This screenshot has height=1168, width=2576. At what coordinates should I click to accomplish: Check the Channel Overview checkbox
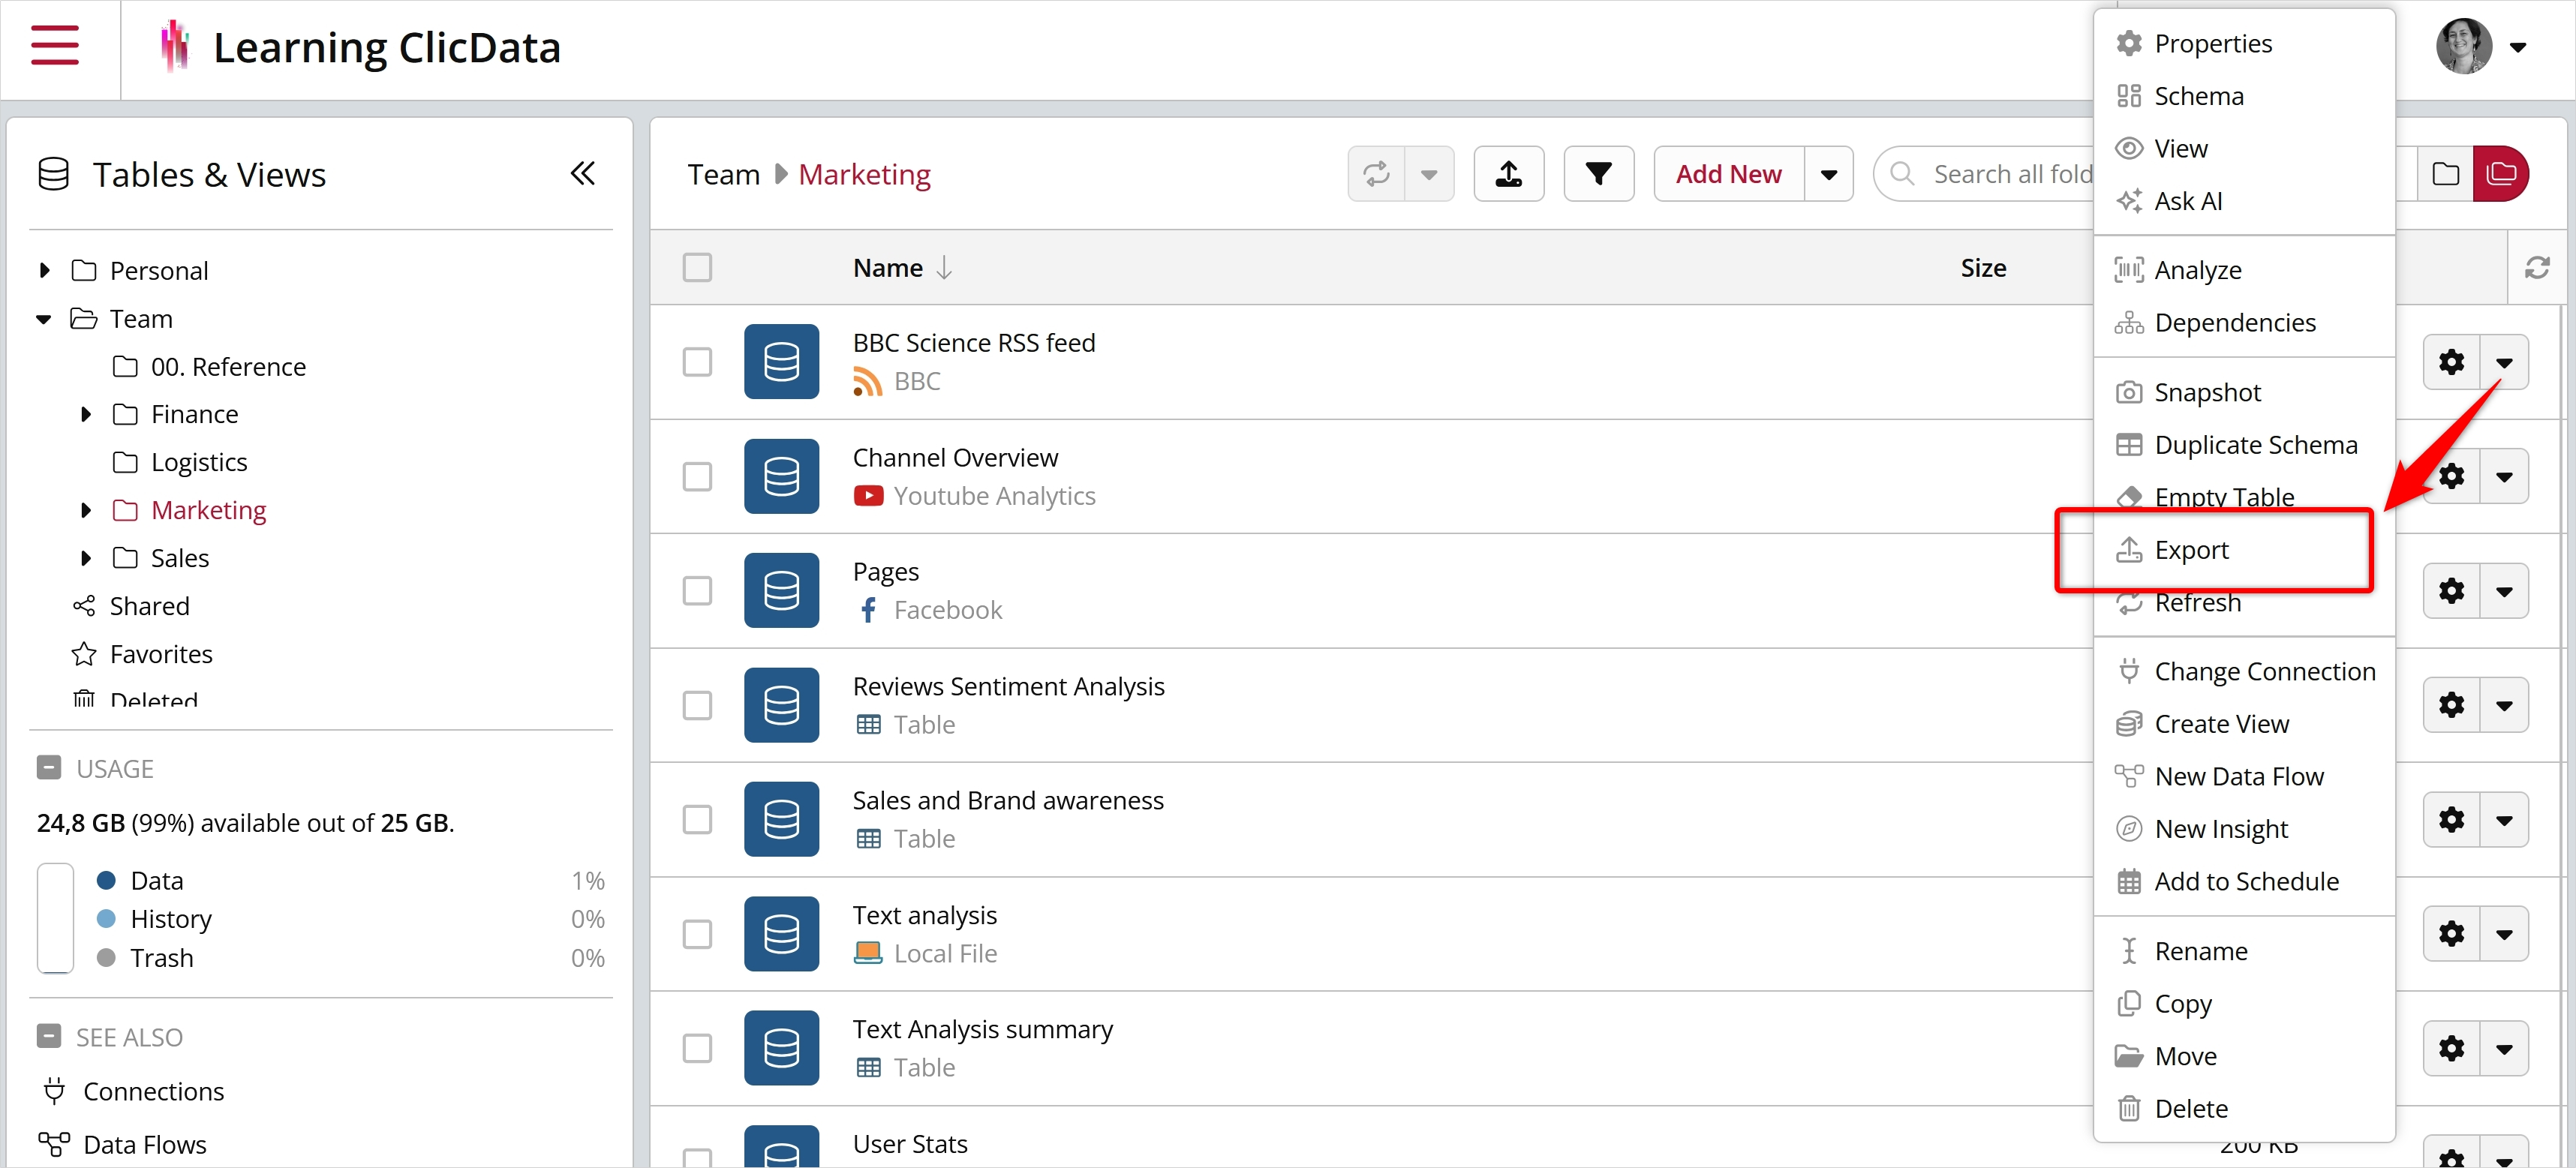click(697, 477)
